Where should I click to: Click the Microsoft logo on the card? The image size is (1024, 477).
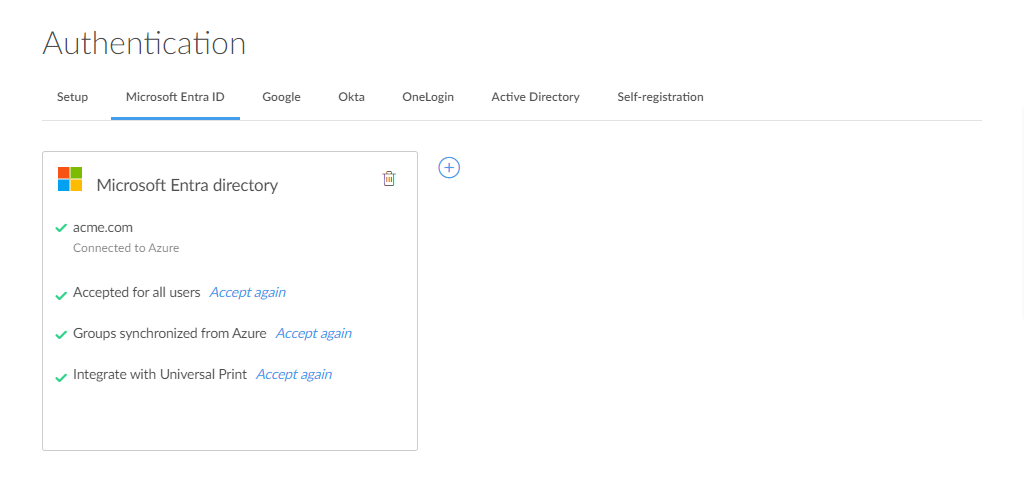point(70,179)
